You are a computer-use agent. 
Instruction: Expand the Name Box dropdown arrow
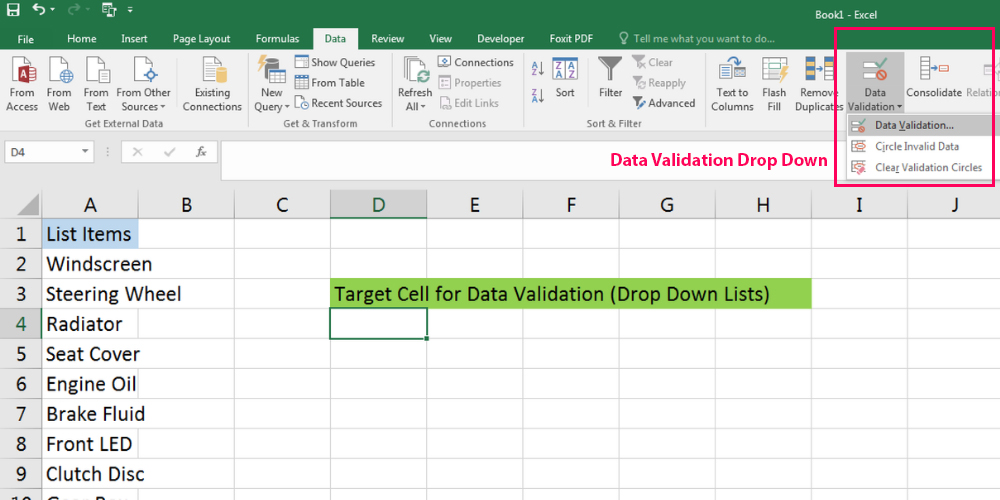tap(85, 152)
